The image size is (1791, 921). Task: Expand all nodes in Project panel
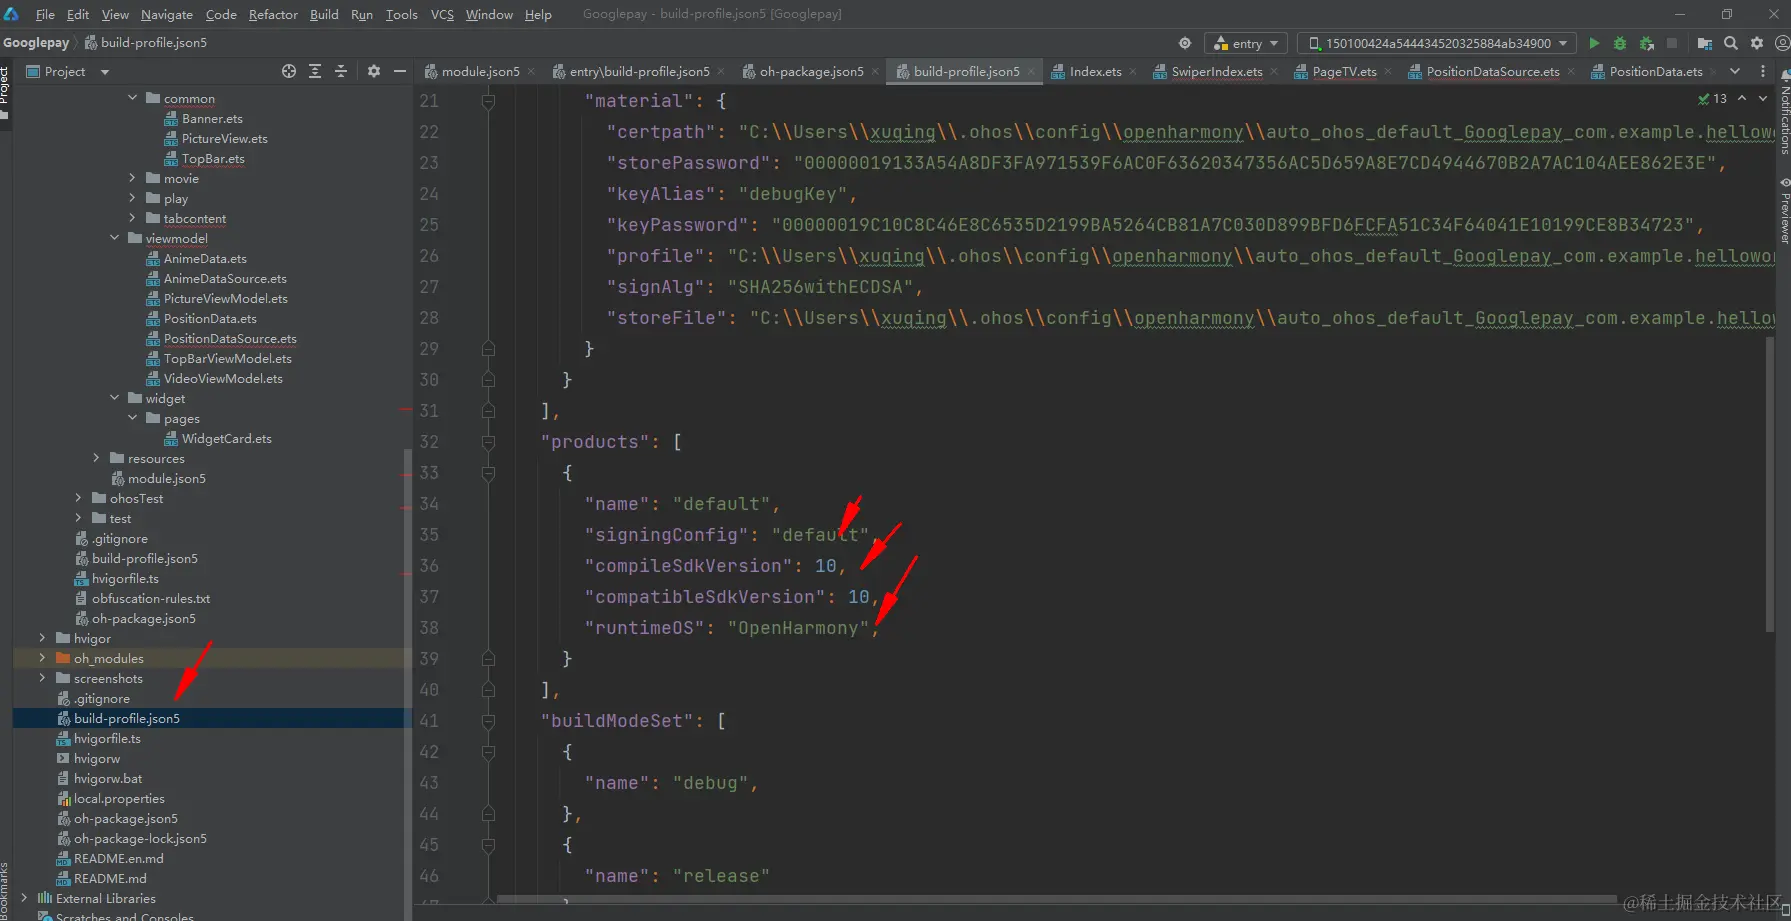click(315, 71)
